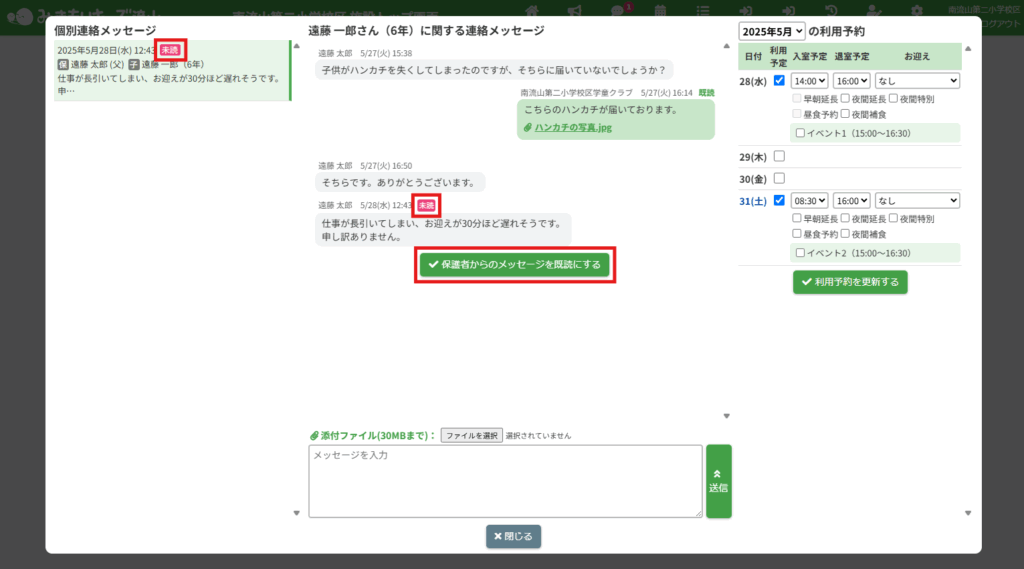Click the paperclip icon beside ハンカチの写真.jpg
Image resolution: width=1024 pixels, height=569 pixels.
pos(528,128)
